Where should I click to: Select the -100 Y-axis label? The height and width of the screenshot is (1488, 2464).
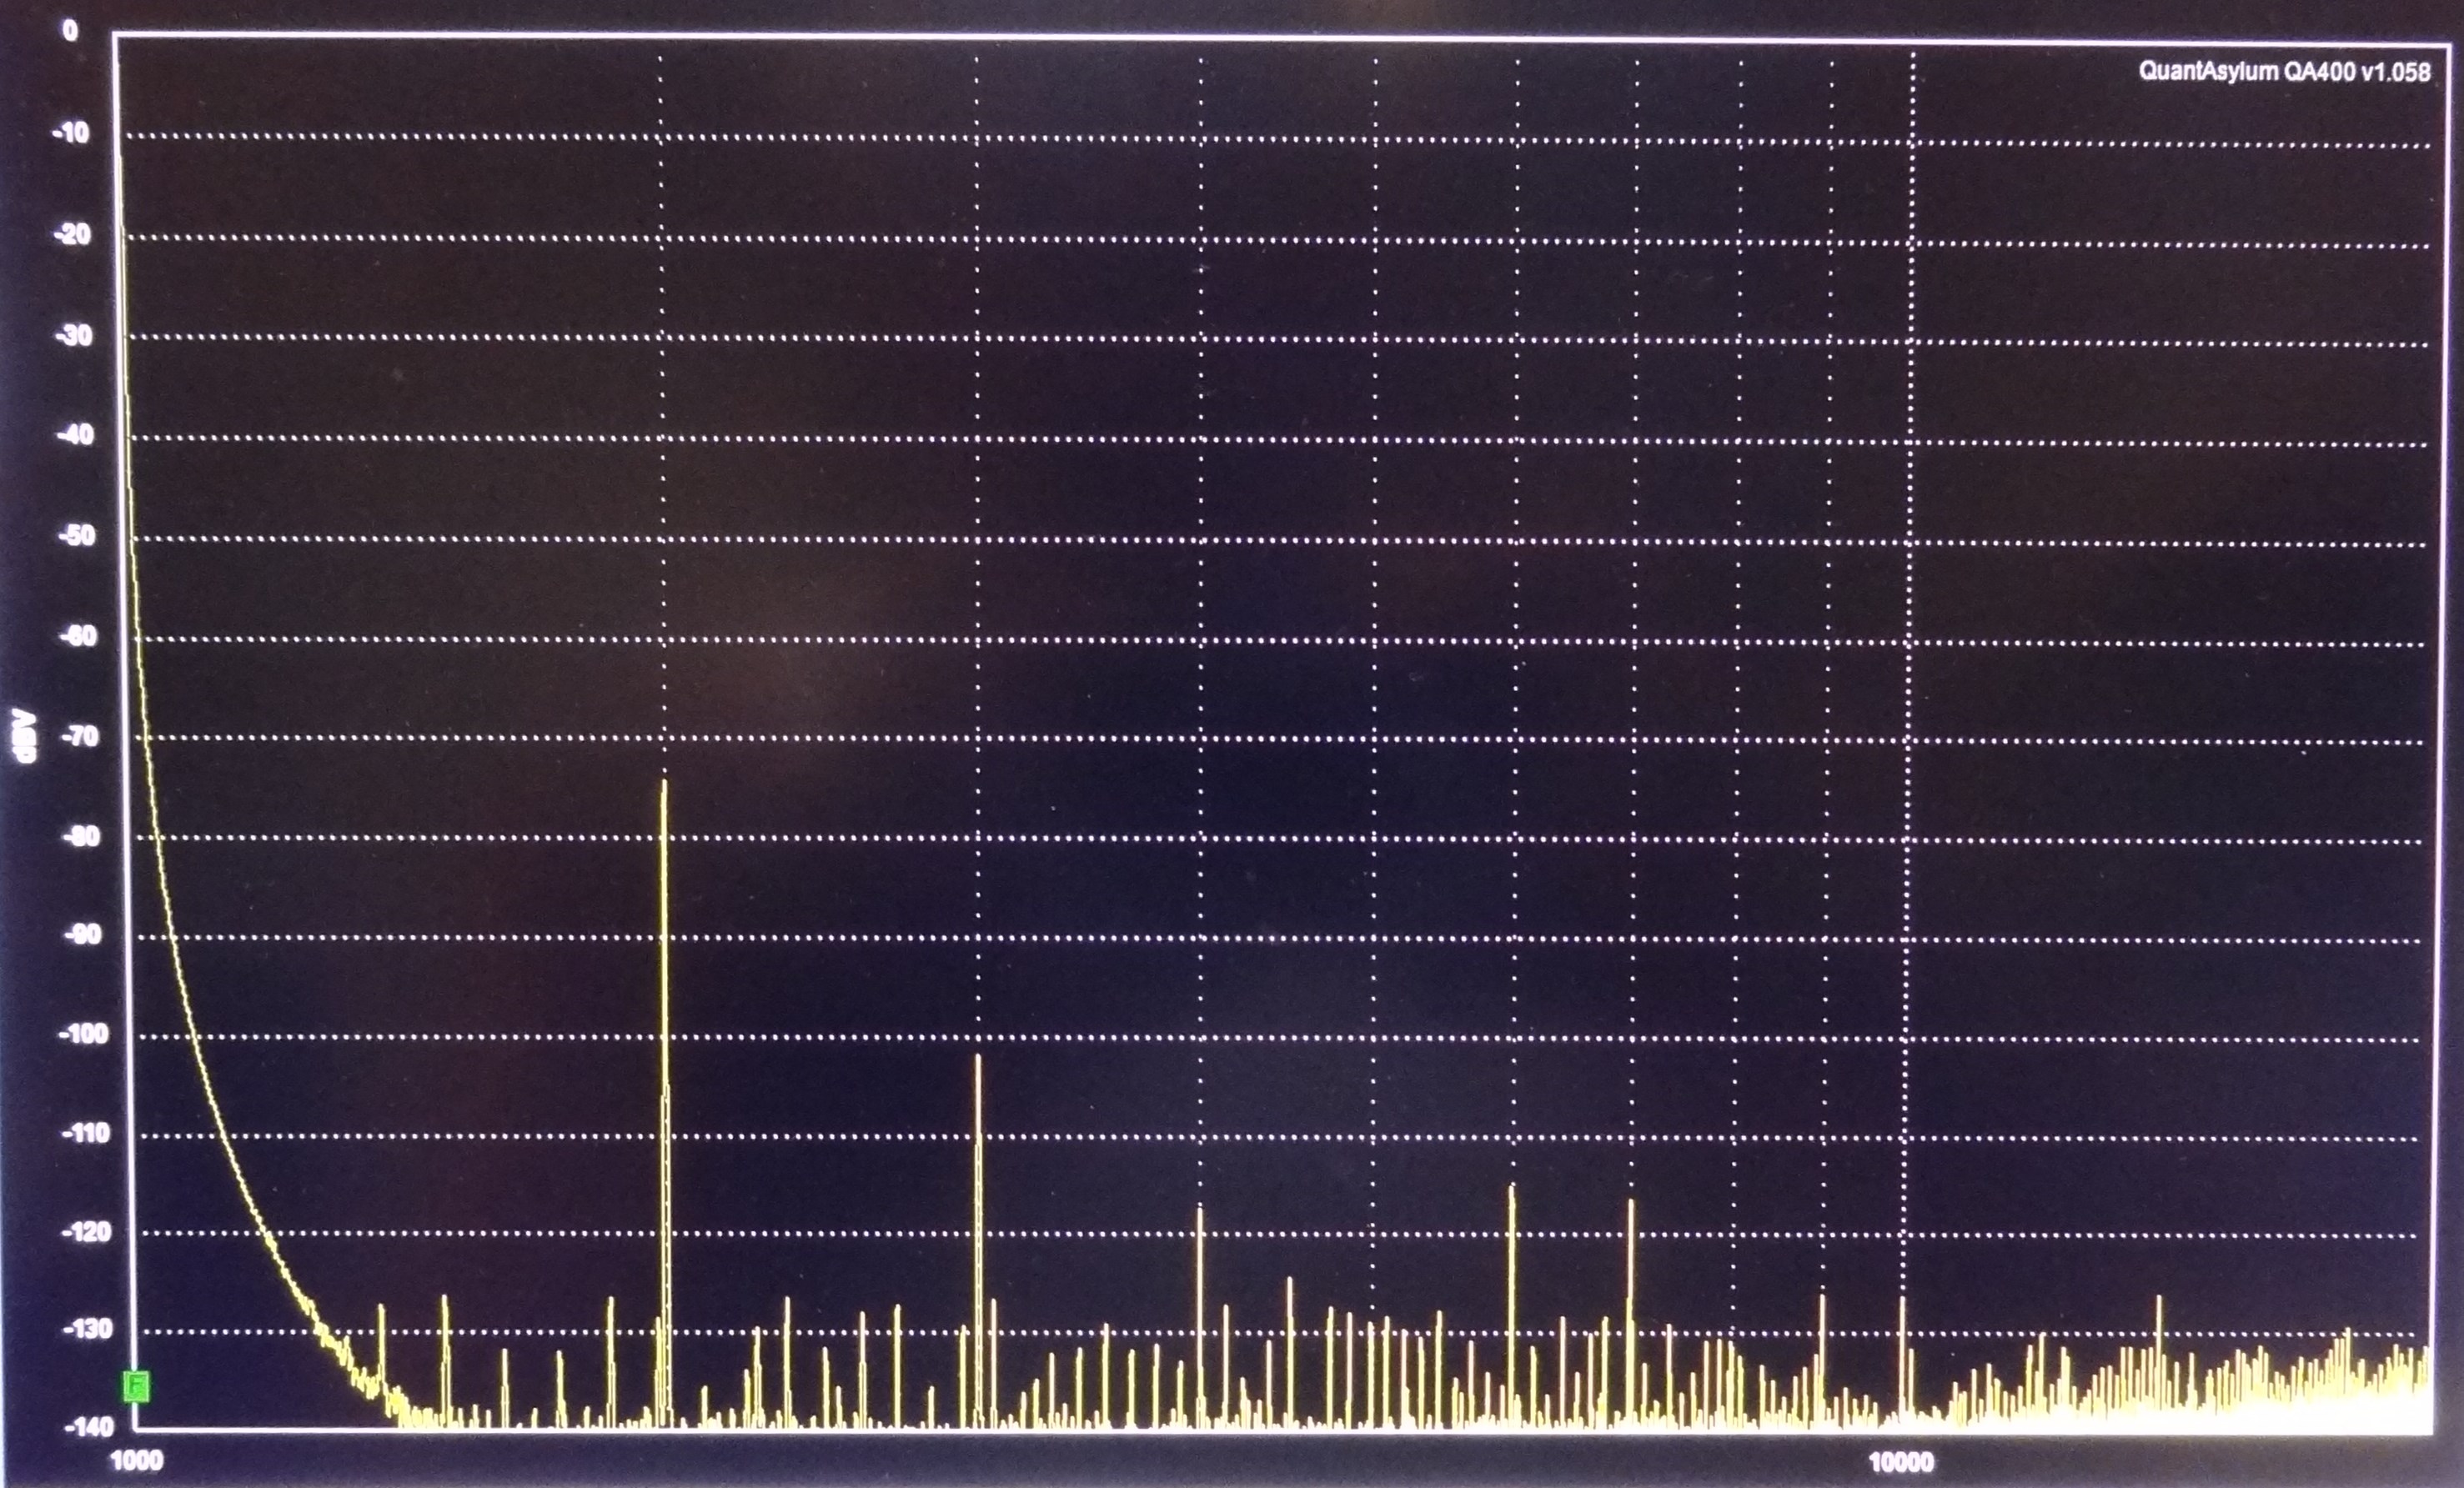pyautogui.click(x=84, y=1034)
